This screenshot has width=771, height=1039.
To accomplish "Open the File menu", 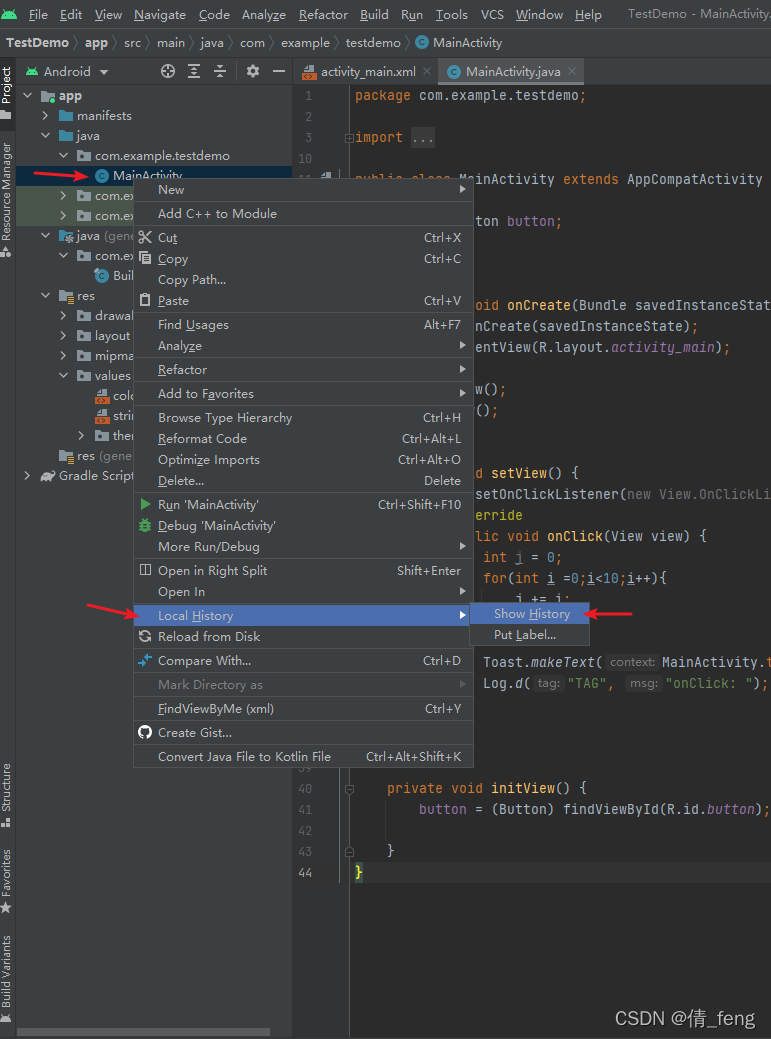I will (x=38, y=15).
